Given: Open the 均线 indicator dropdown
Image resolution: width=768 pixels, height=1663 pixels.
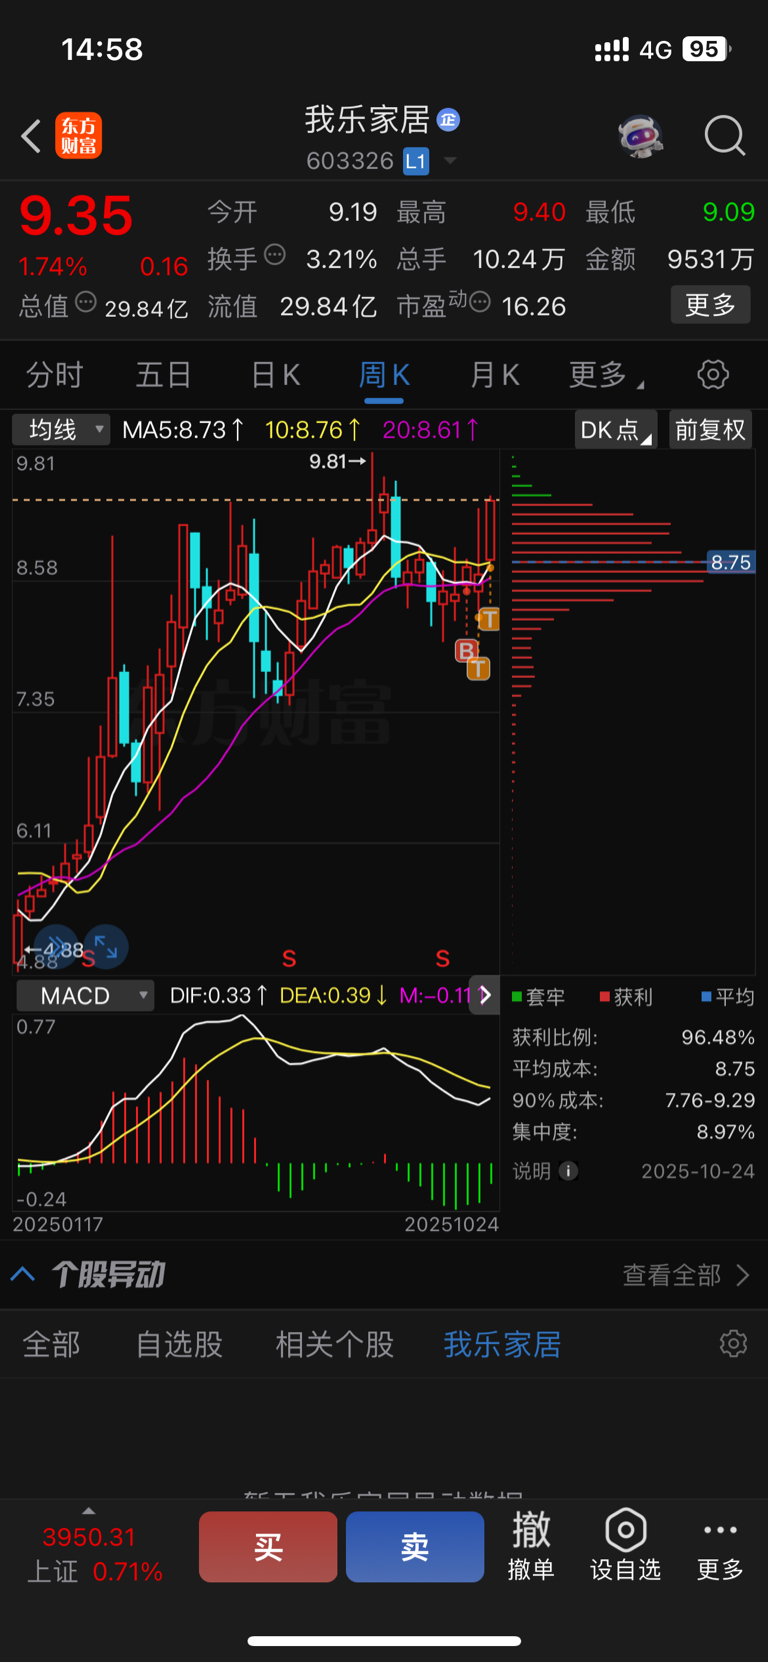Looking at the screenshot, I should [x=61, y=430].
